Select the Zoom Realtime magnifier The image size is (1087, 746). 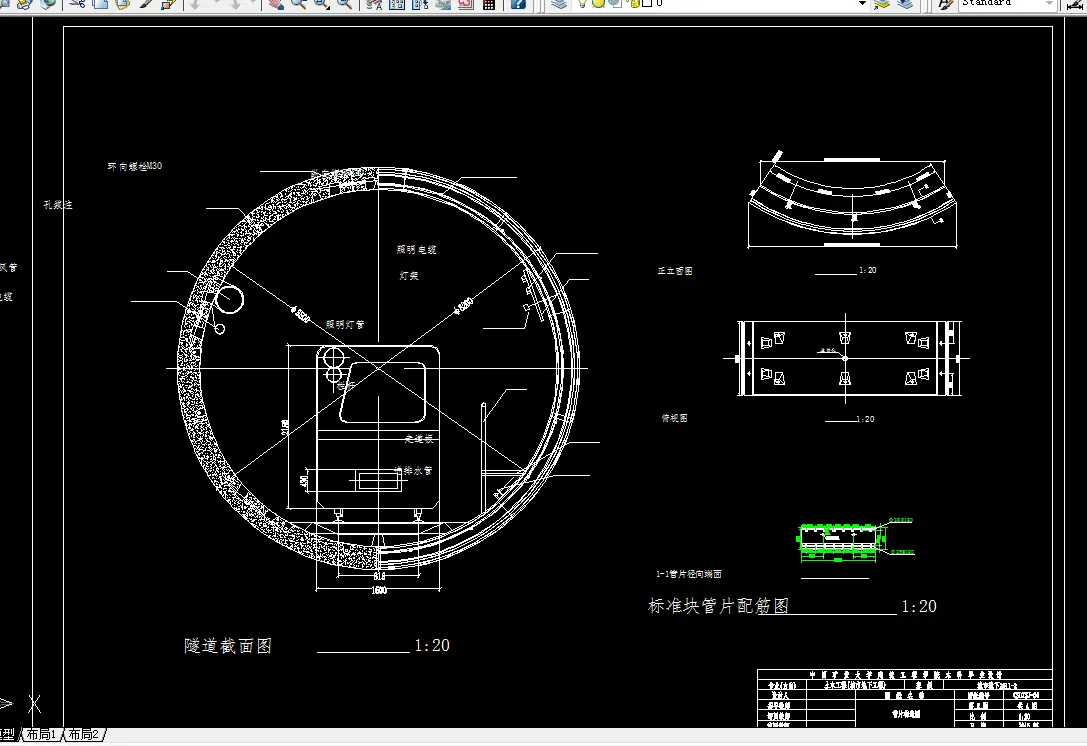point(298,3)
